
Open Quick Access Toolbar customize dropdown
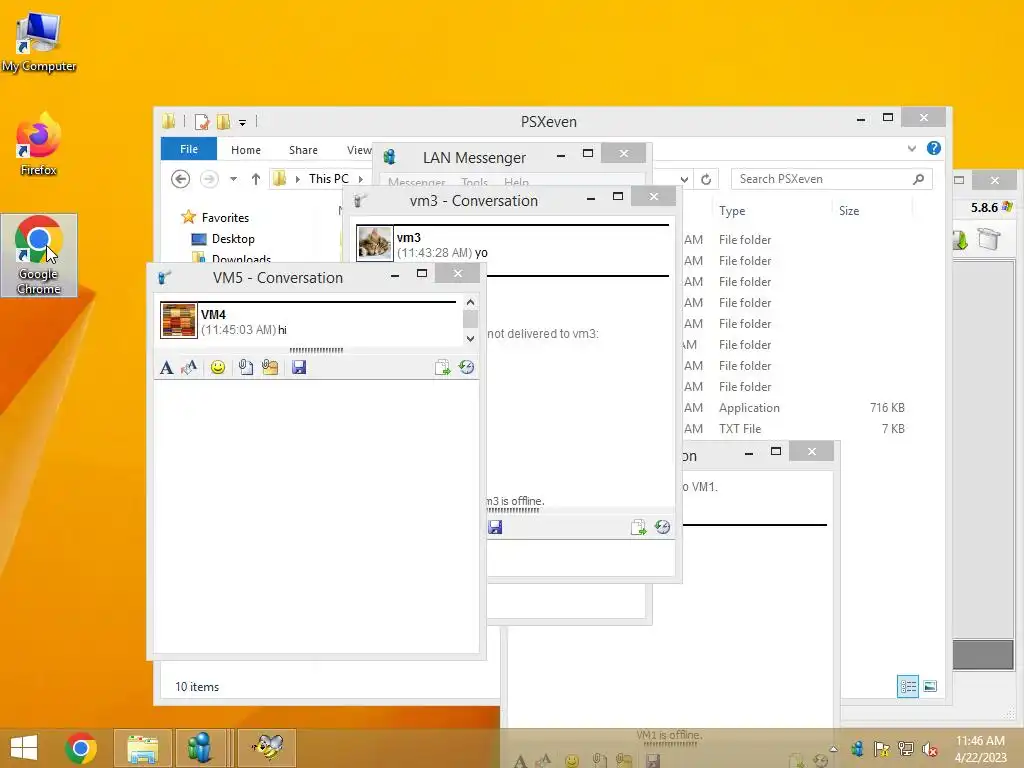tap(242, 122)
